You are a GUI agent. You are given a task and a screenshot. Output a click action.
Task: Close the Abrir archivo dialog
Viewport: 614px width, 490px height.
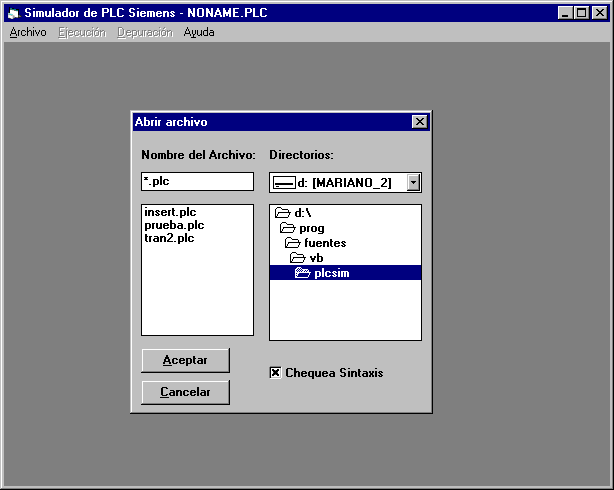click(x=420, y=122)
